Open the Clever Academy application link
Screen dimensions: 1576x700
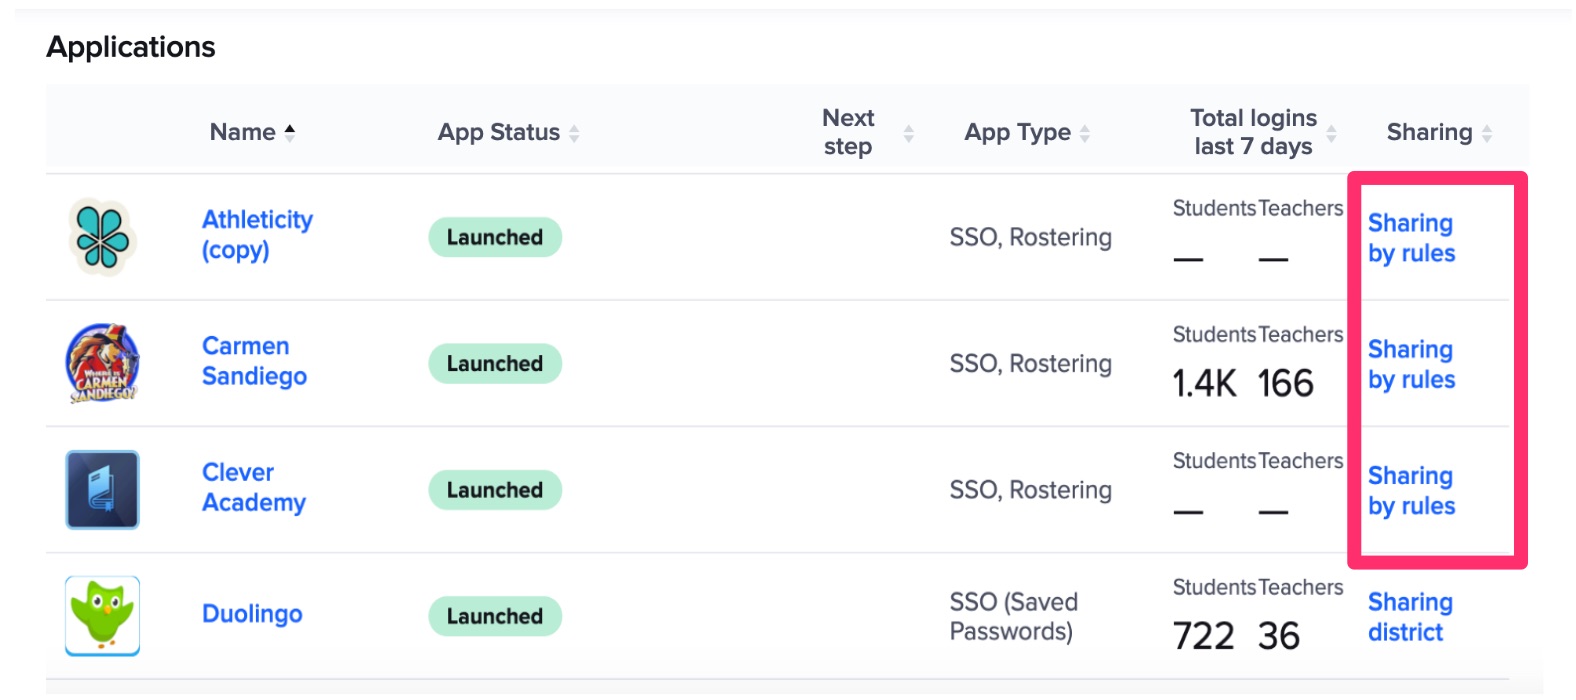(254, 487)
